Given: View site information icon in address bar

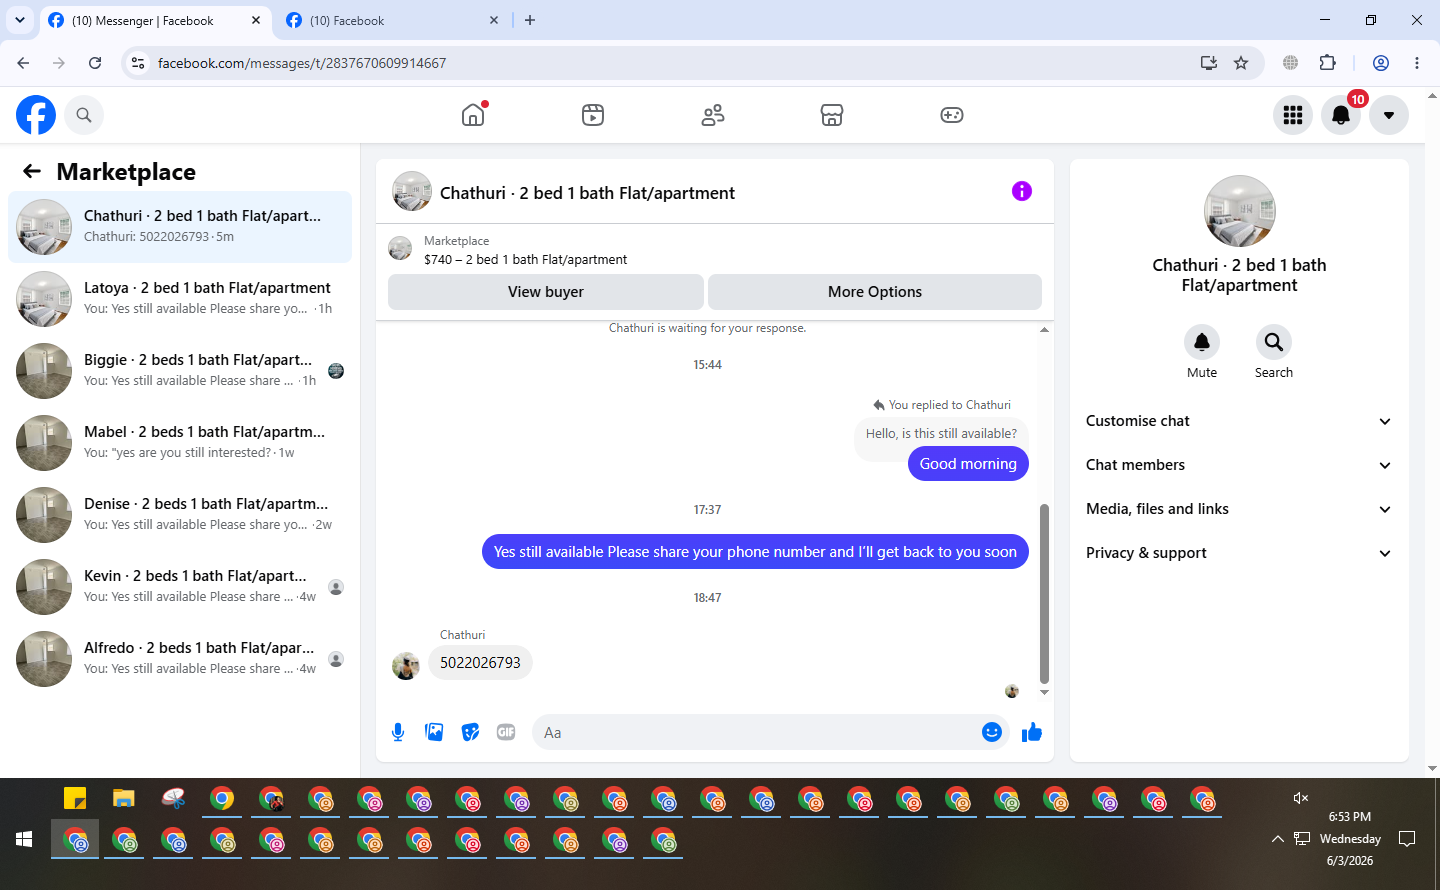Looking at the screenshot, I should coord(138,63).
